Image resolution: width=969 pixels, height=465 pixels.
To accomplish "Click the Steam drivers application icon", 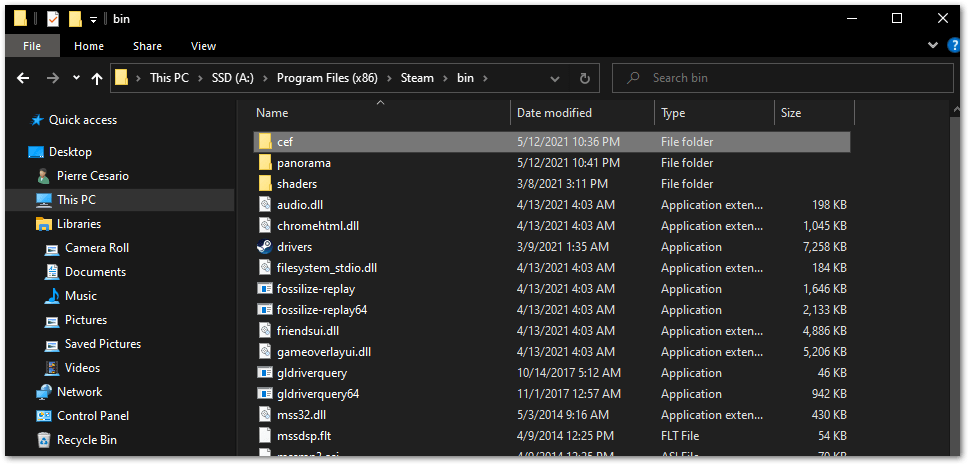I will pyautogui.click(x=264, y=247).
